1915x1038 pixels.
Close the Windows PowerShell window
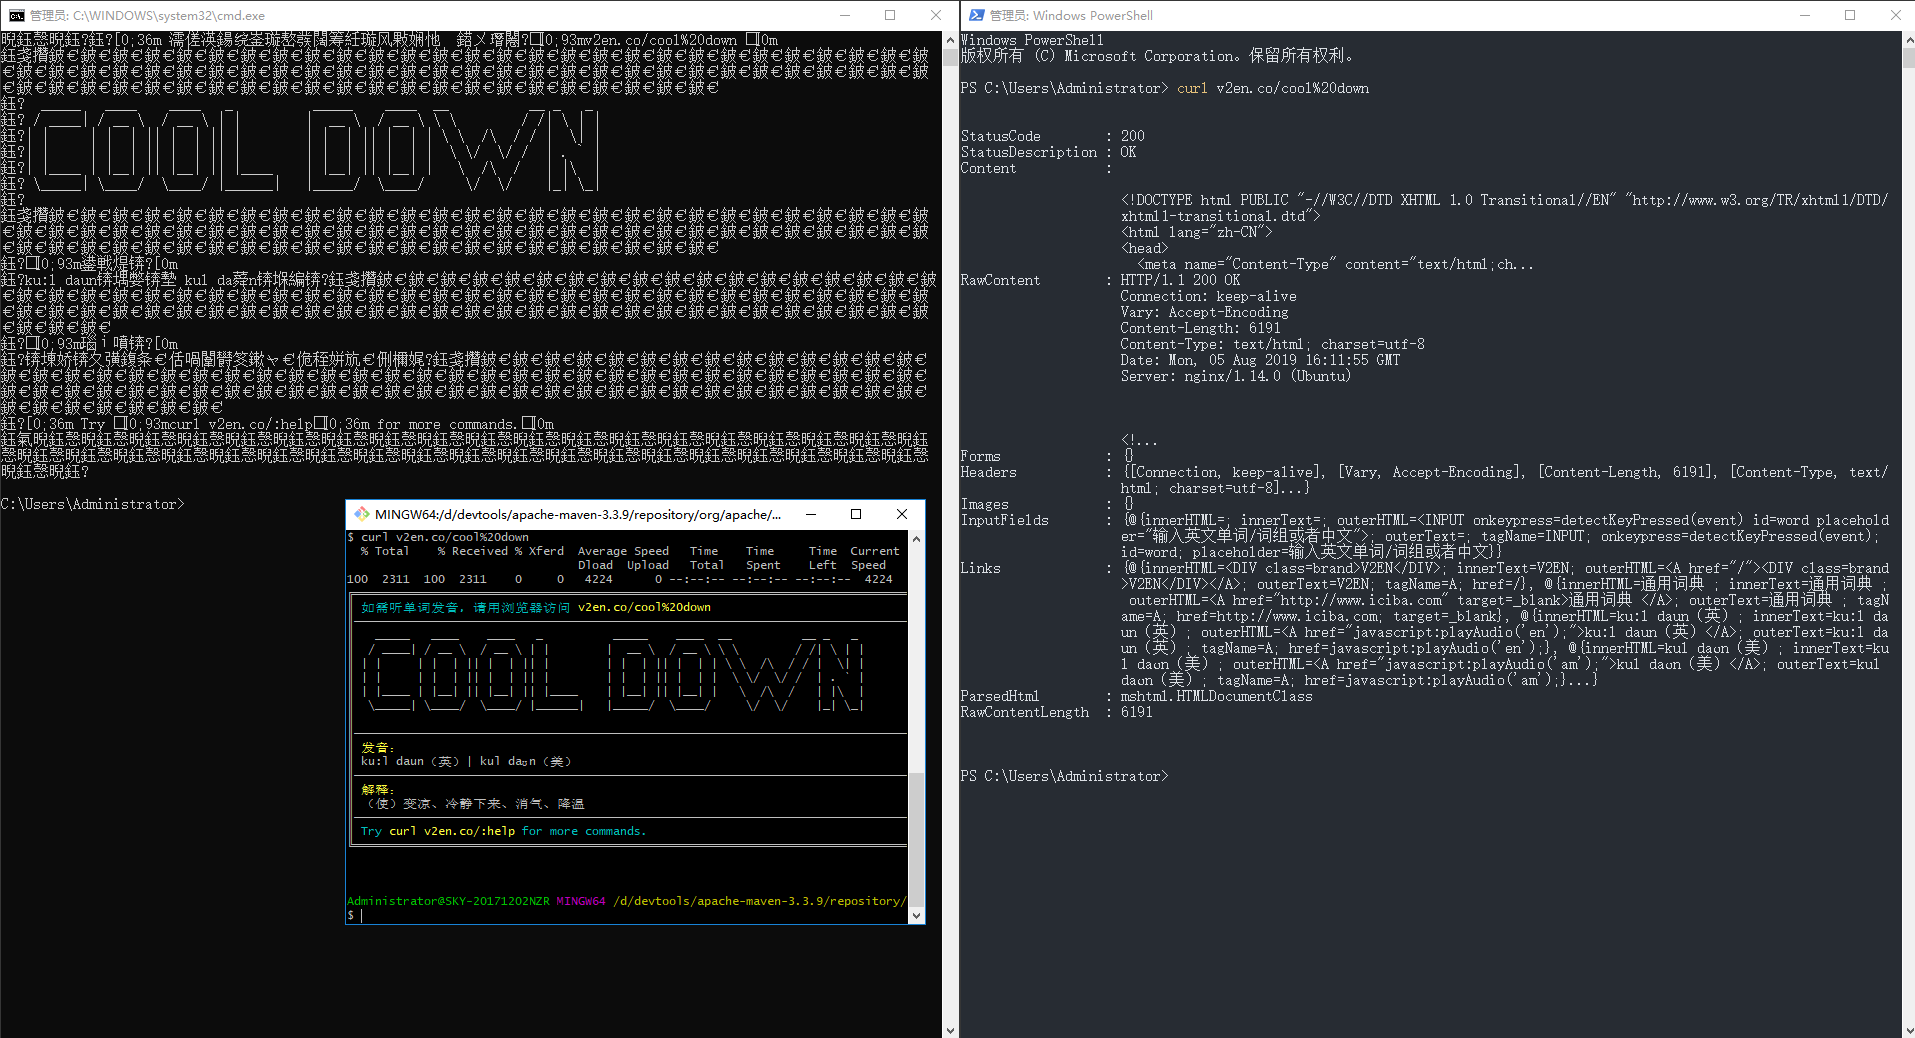(x=1895, y=15)
